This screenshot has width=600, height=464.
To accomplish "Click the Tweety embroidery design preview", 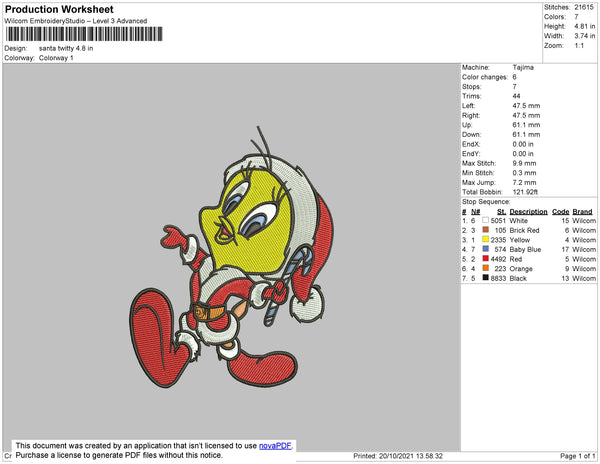I will pos(230,257).
